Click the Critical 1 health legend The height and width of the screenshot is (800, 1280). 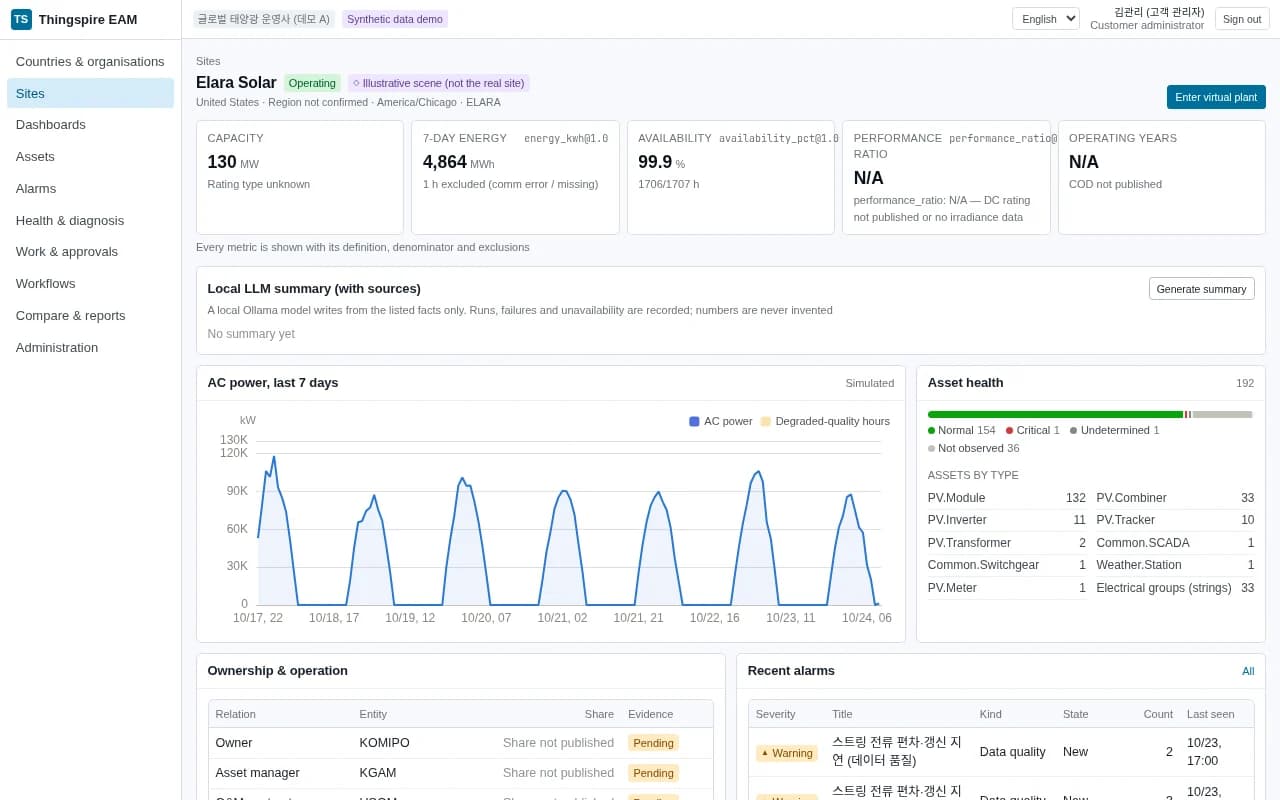tap(1033, 430)
